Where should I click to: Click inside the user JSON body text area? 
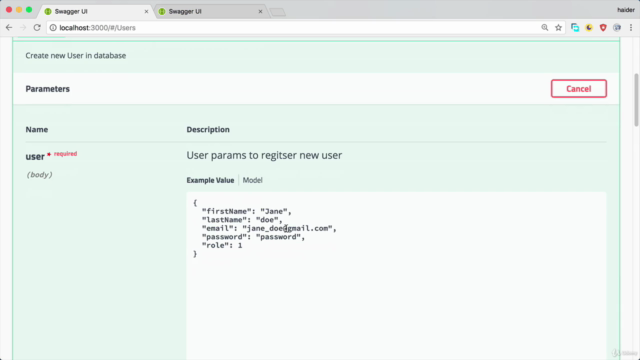pos(396,276)
